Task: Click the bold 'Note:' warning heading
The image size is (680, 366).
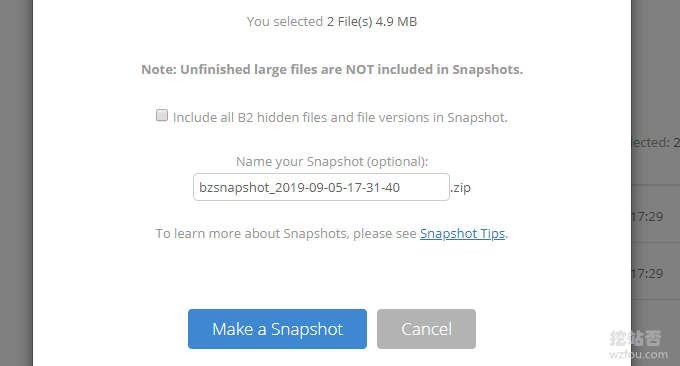Action: pyautogui.click(x=159, y=69)
